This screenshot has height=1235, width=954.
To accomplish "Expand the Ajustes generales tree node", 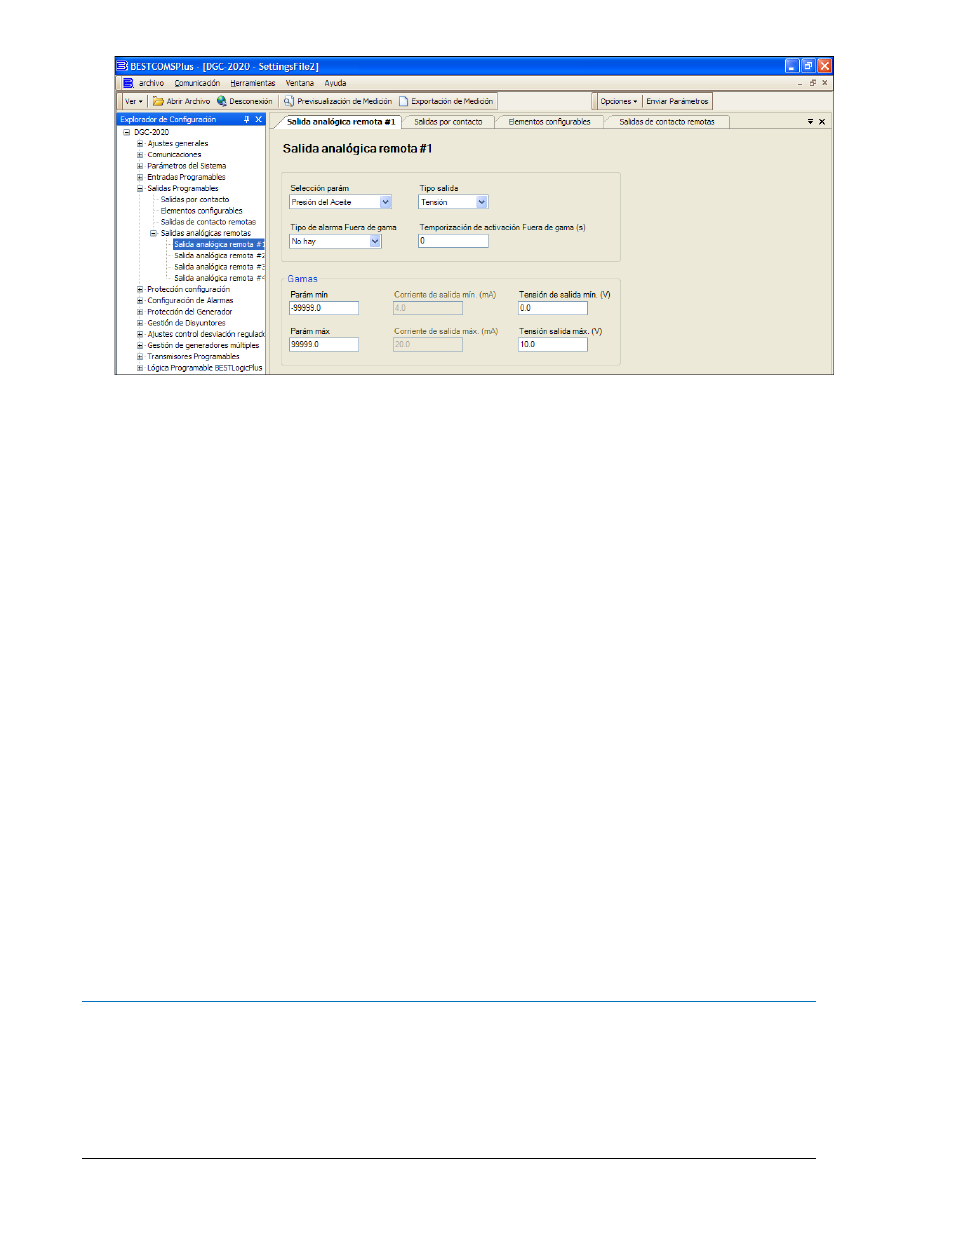I will click(140, 143).
